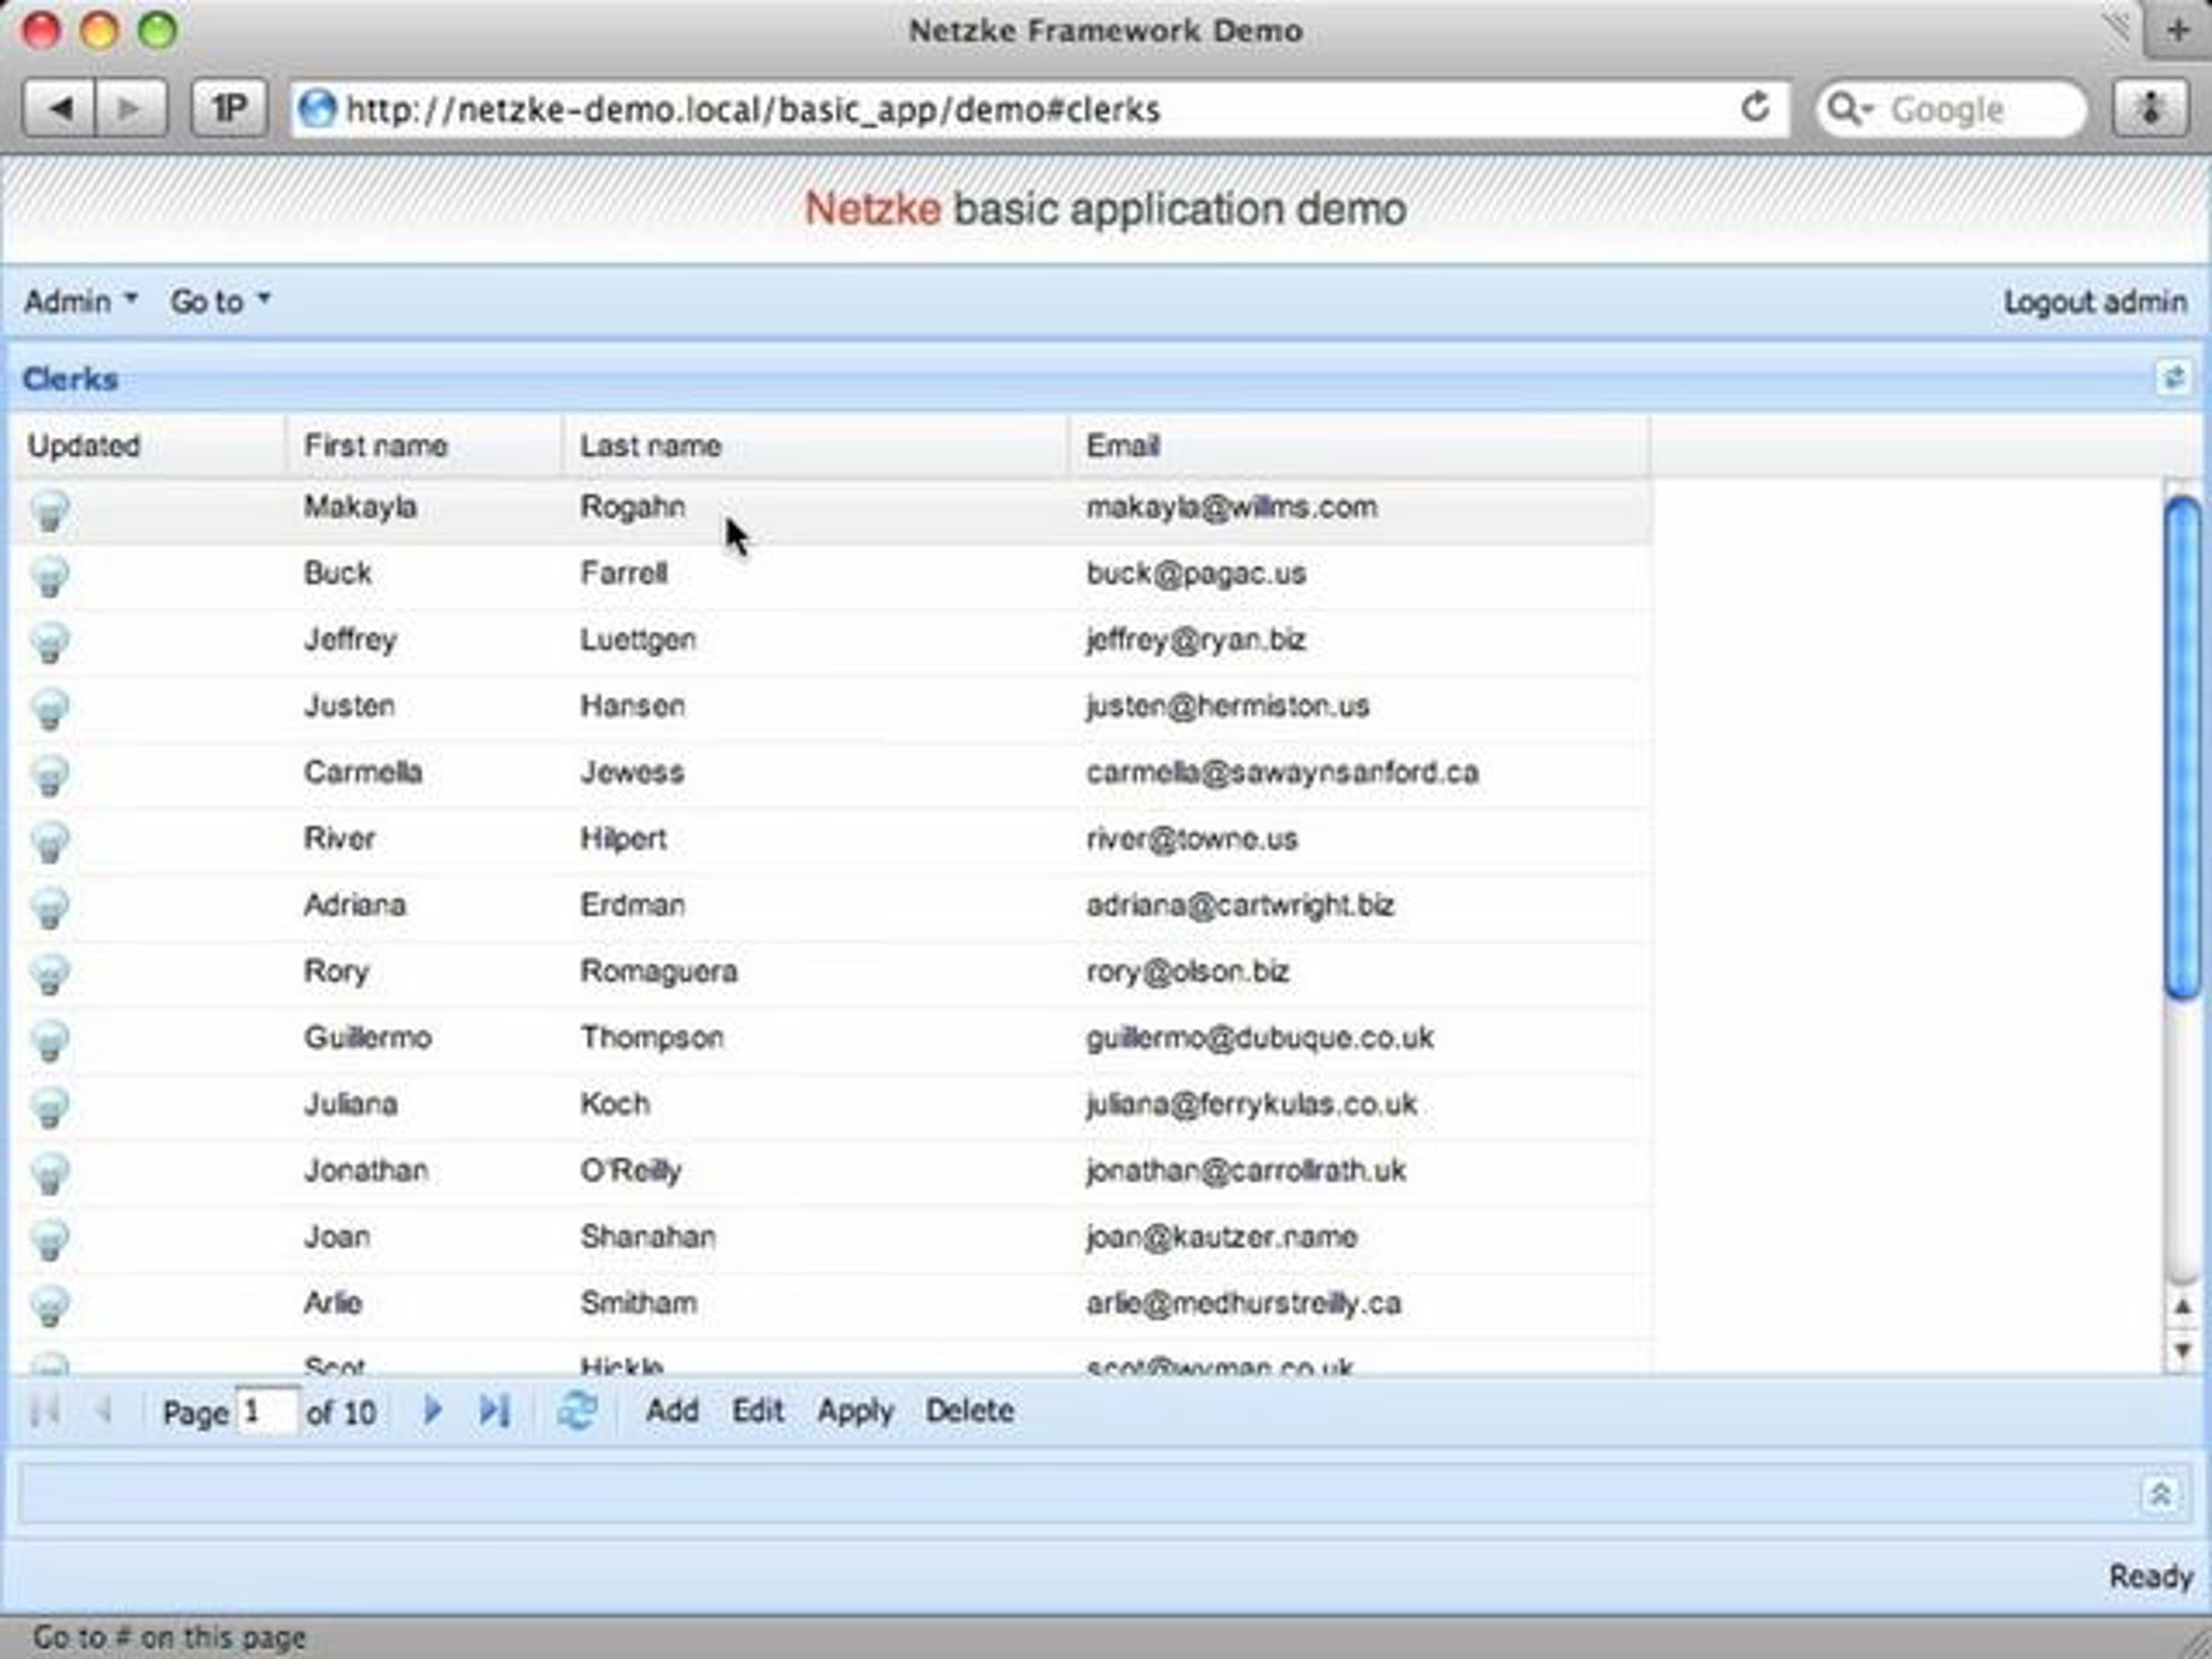
Task: Toggle Updated lightbulb for Buck Farrell
Action: [50, 576]
